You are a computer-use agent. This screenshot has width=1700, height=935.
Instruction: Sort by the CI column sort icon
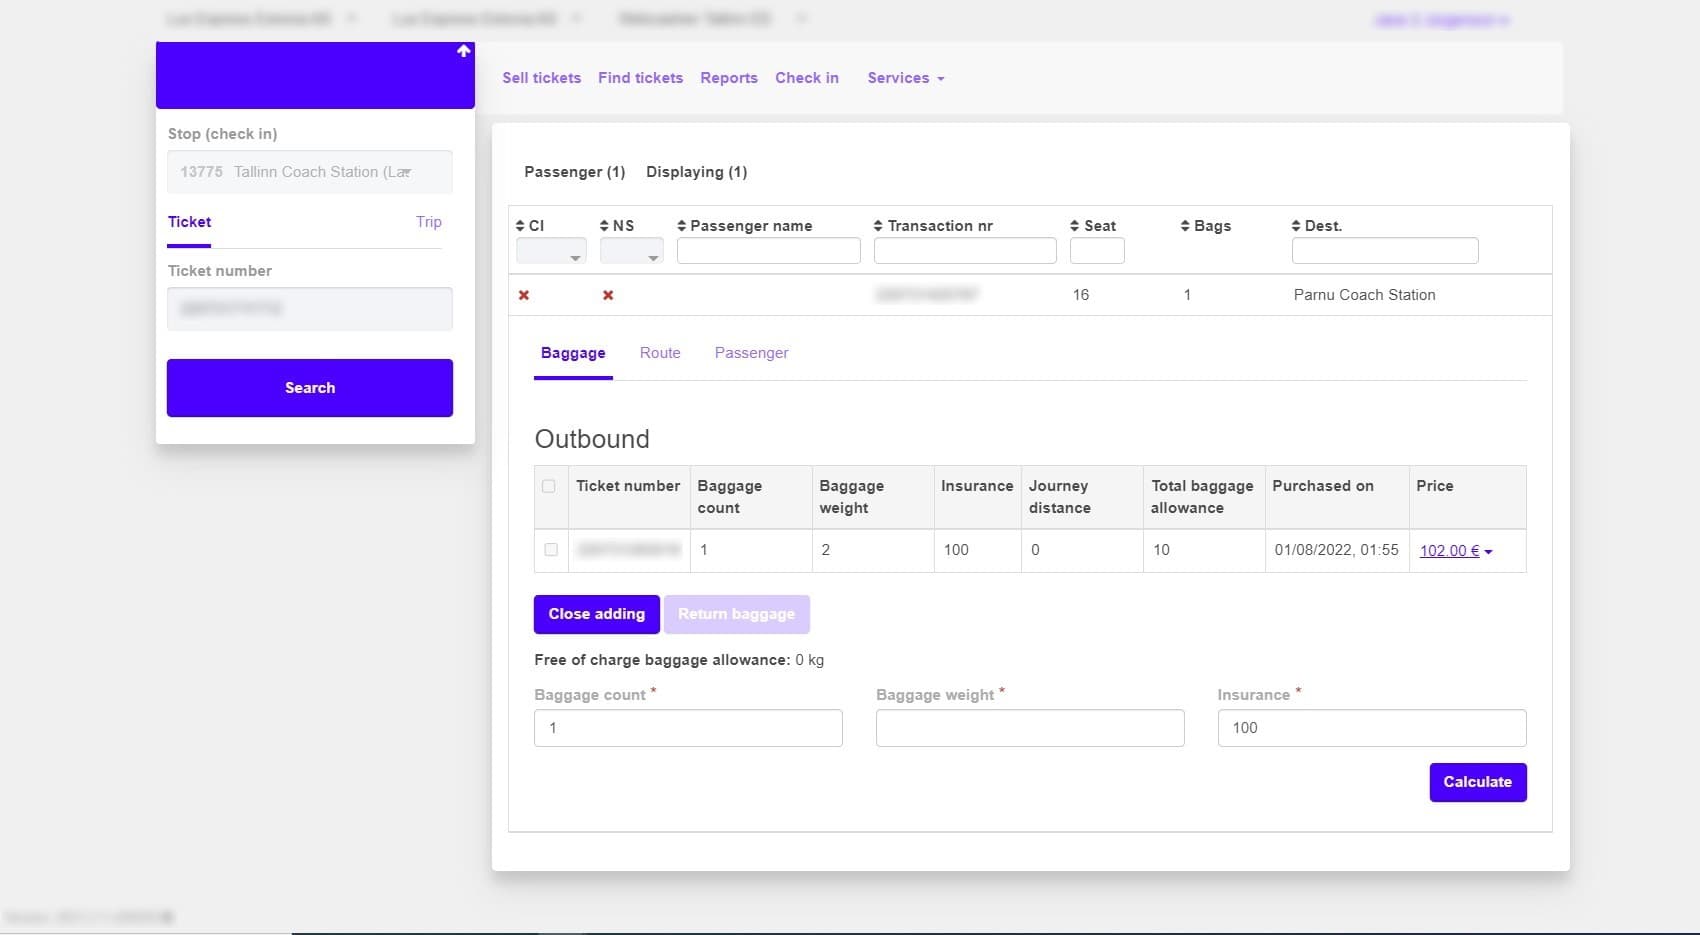click(520, 226)
